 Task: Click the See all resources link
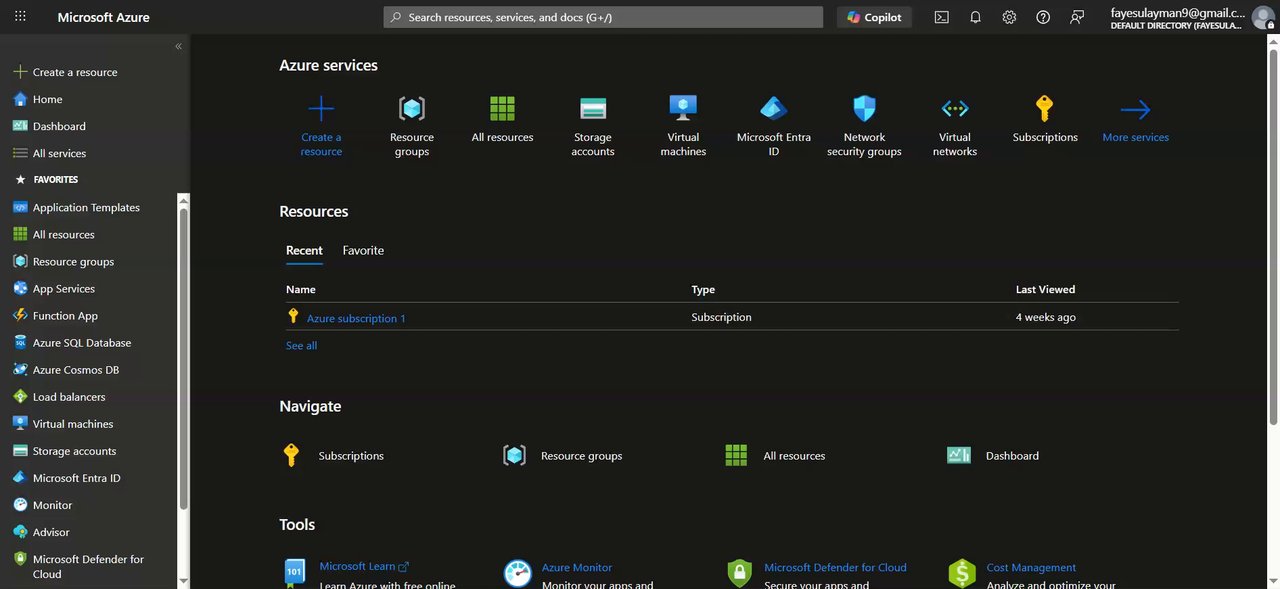point(301,345)
